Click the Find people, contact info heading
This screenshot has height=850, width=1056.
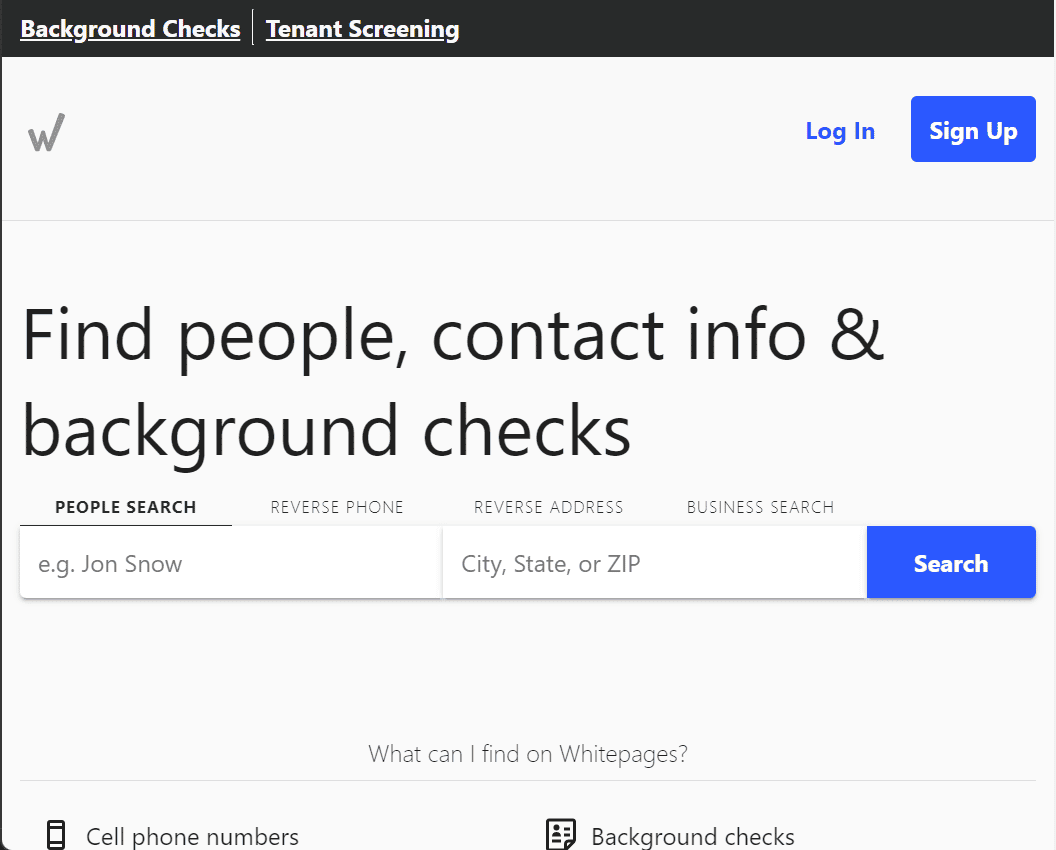[453, 335]
